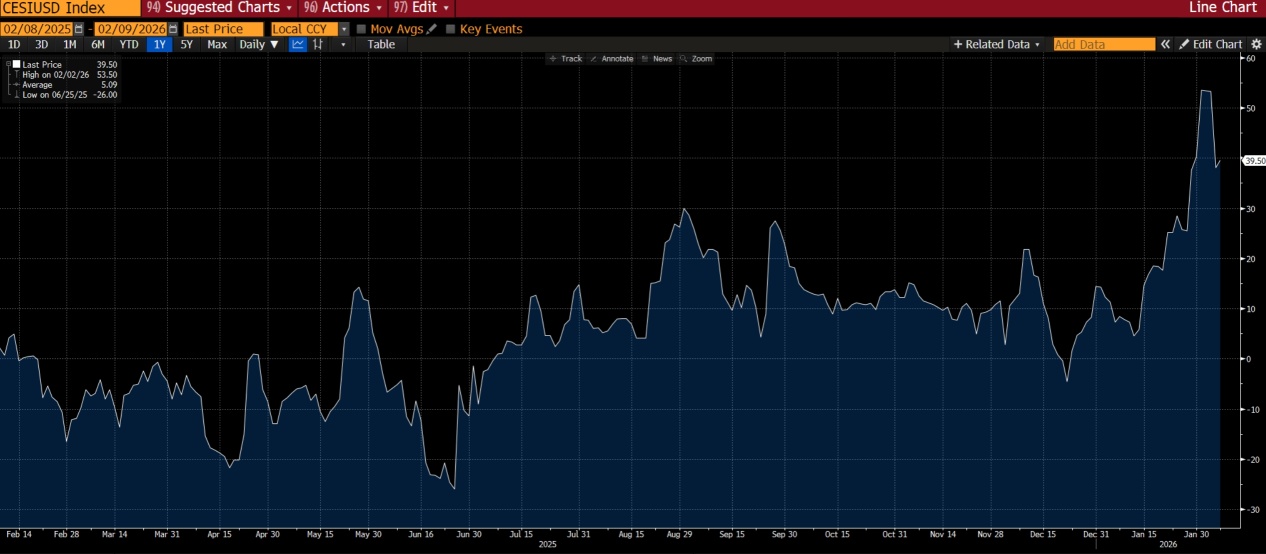The height and width of the screenshot is (554, 1266).
Task: Click the 39.50 last value axis tag
Action: pos(1254,160)
